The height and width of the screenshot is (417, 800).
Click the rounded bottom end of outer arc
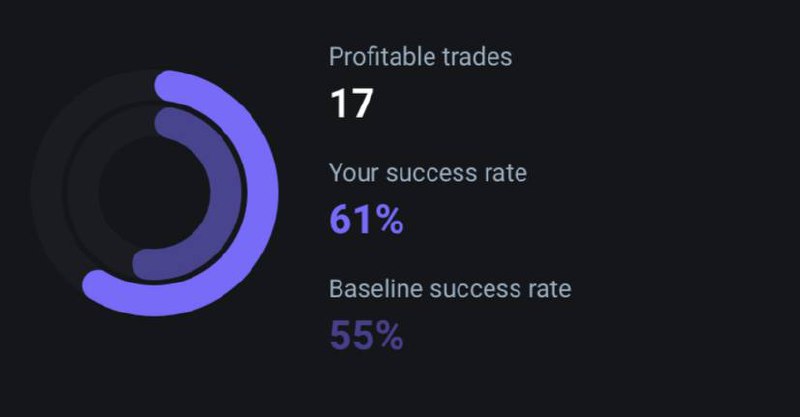point(98,287)
